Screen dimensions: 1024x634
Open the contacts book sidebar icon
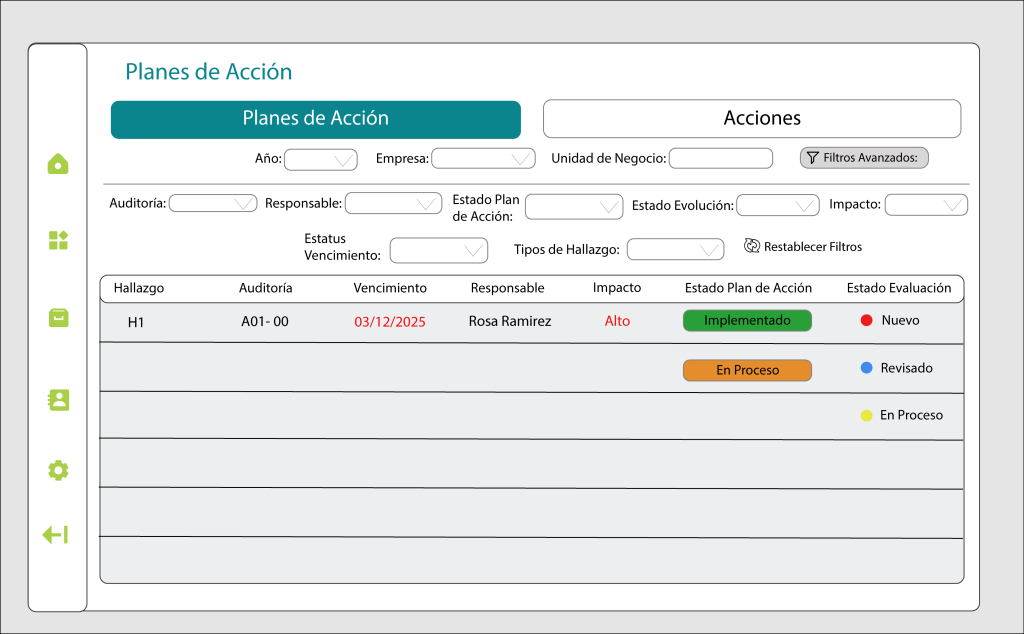58,400
